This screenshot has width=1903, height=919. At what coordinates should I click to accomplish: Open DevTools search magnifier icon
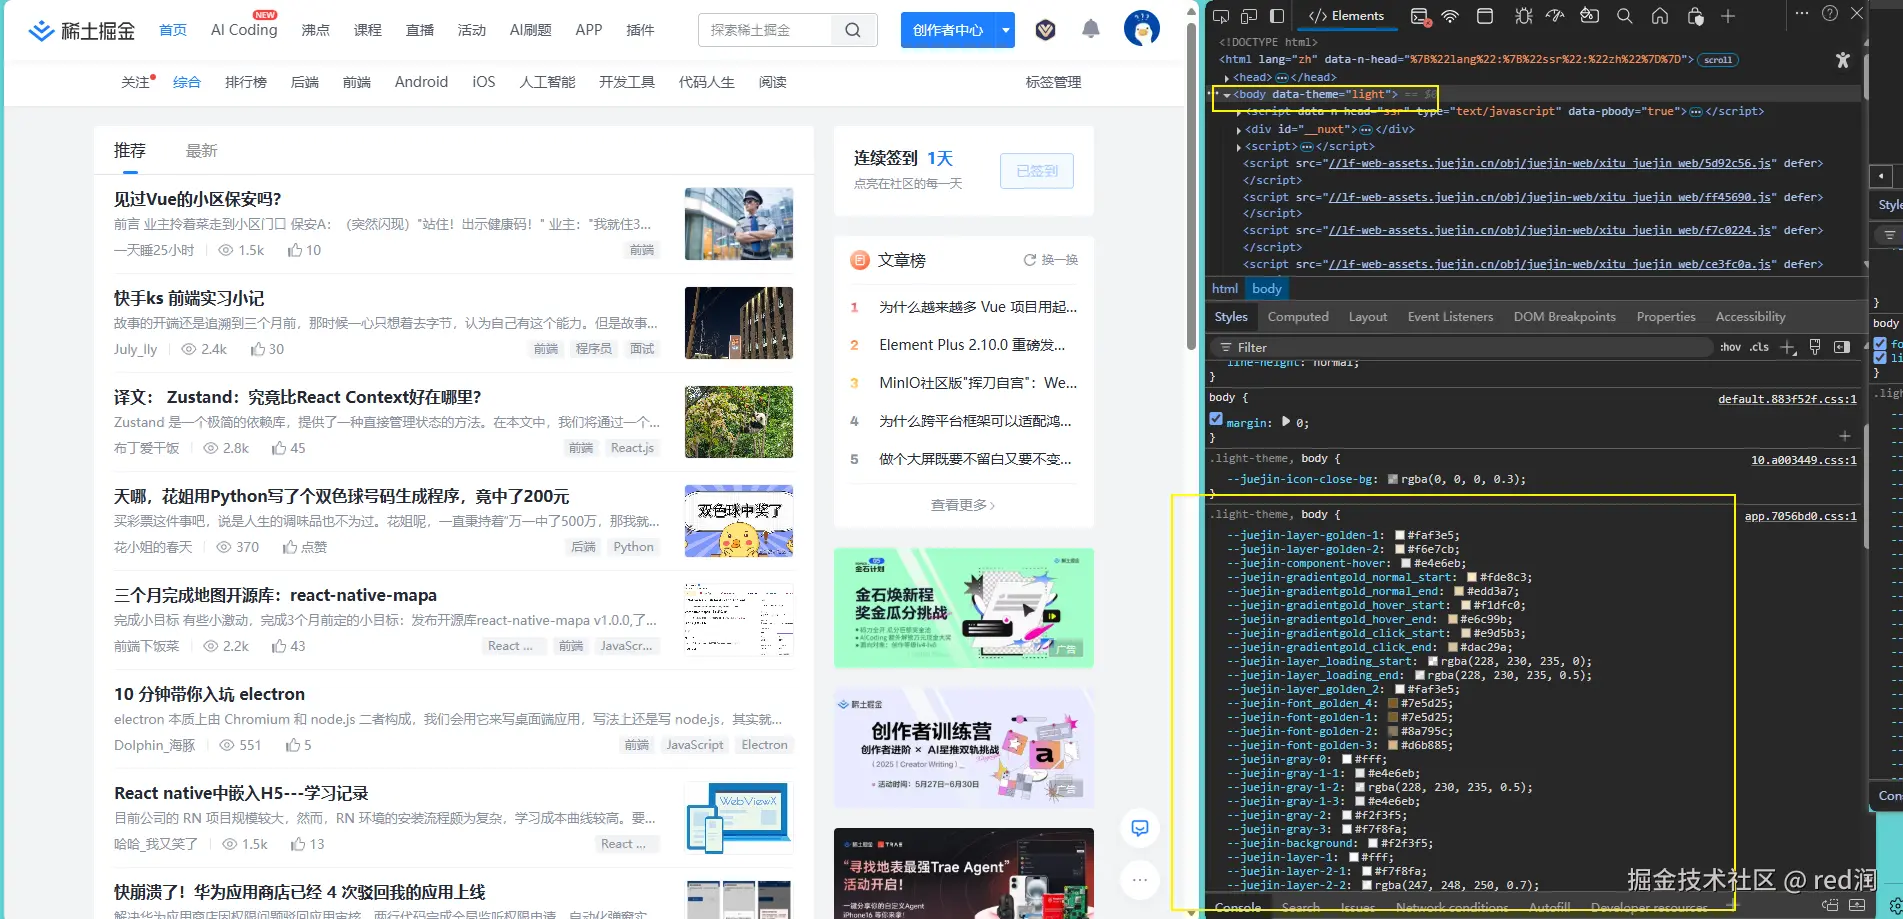coord(1625,16)
